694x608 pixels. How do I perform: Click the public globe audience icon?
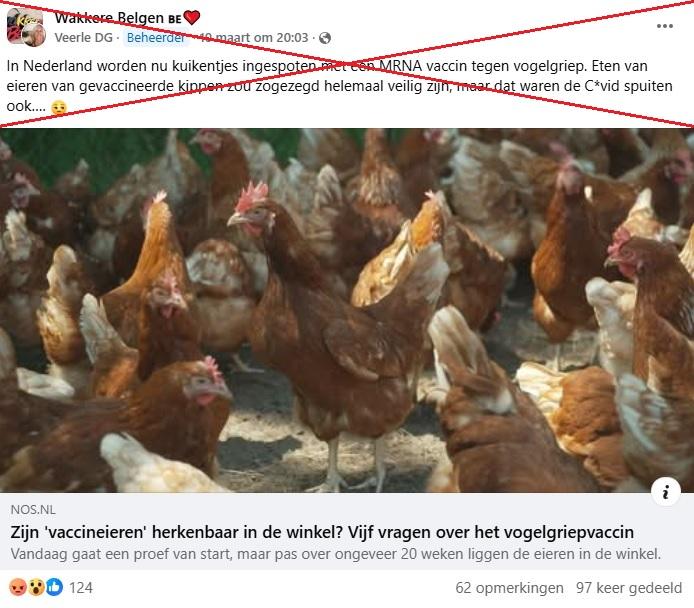pos(325,38)
